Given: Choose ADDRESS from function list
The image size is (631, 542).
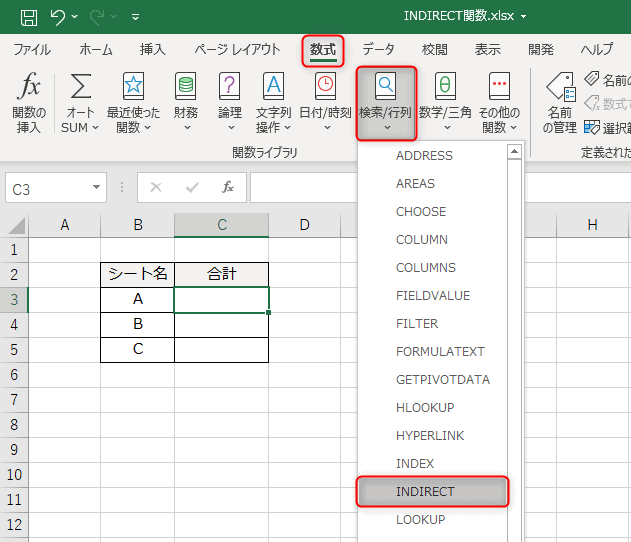Looking at the screenshot, I should click(x=433, y=156).
